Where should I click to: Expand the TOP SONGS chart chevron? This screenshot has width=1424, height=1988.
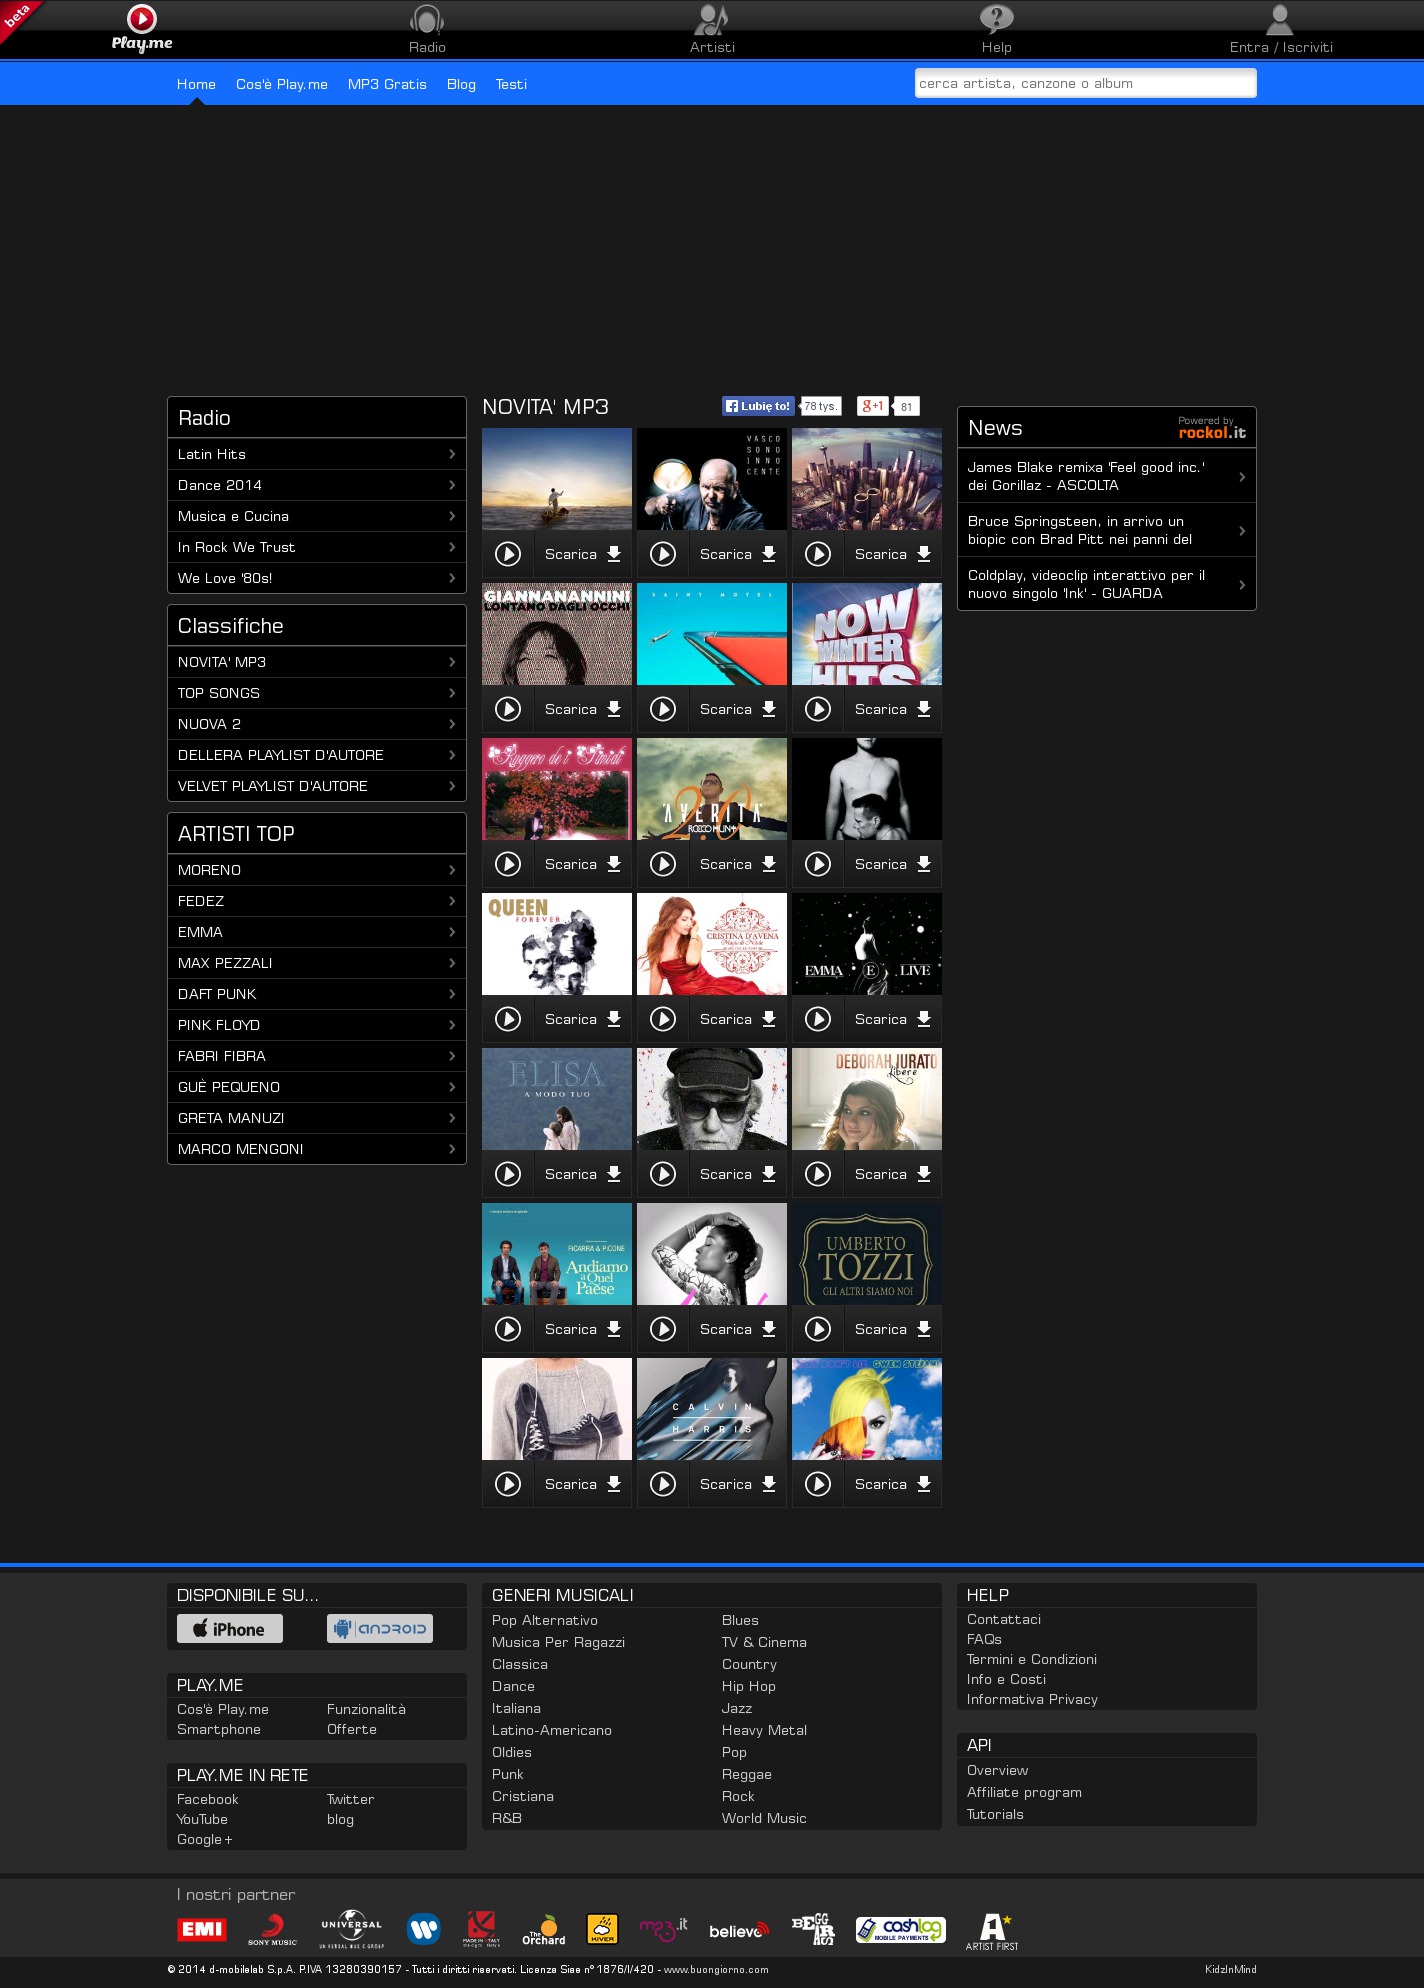[x=452, y=693]
